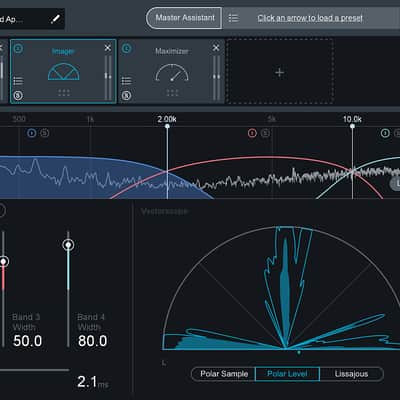Click the Vectorscope panel label
Screen dimensions: 400x400
click(x=165, y=211)
